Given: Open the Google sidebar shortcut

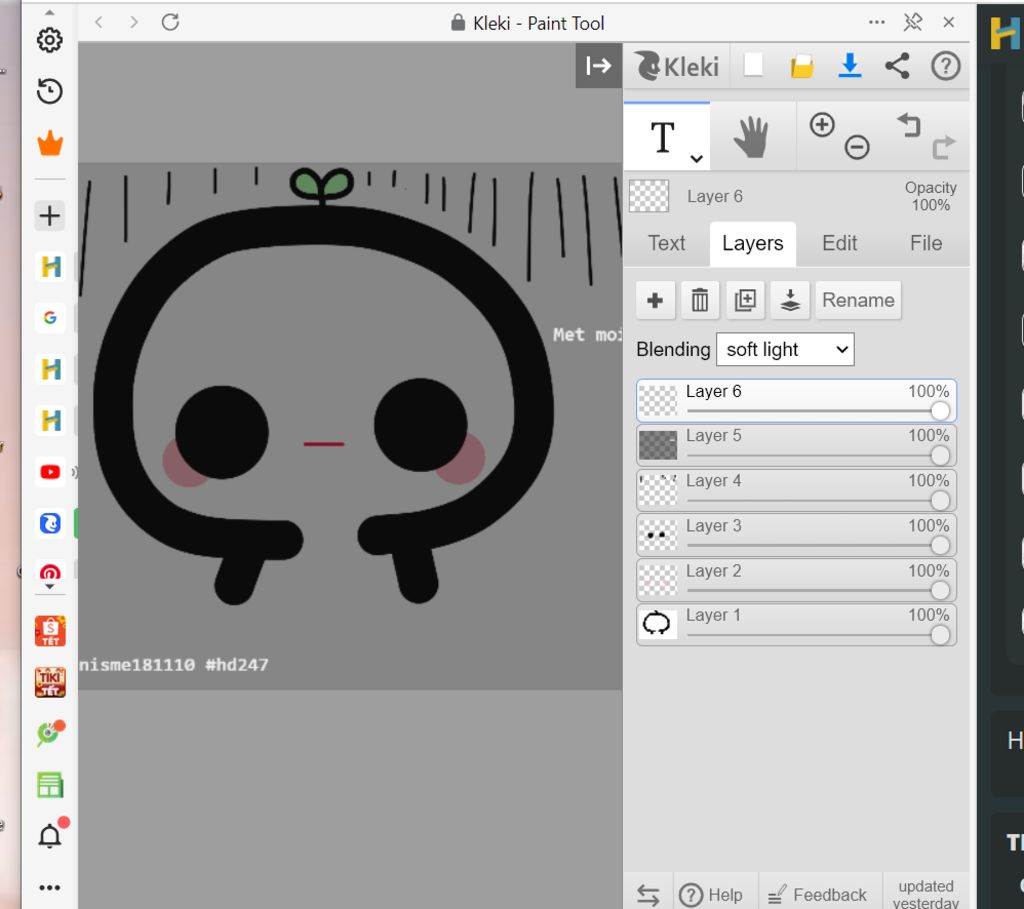Looking at the screenshot, I should pos(50,318).
